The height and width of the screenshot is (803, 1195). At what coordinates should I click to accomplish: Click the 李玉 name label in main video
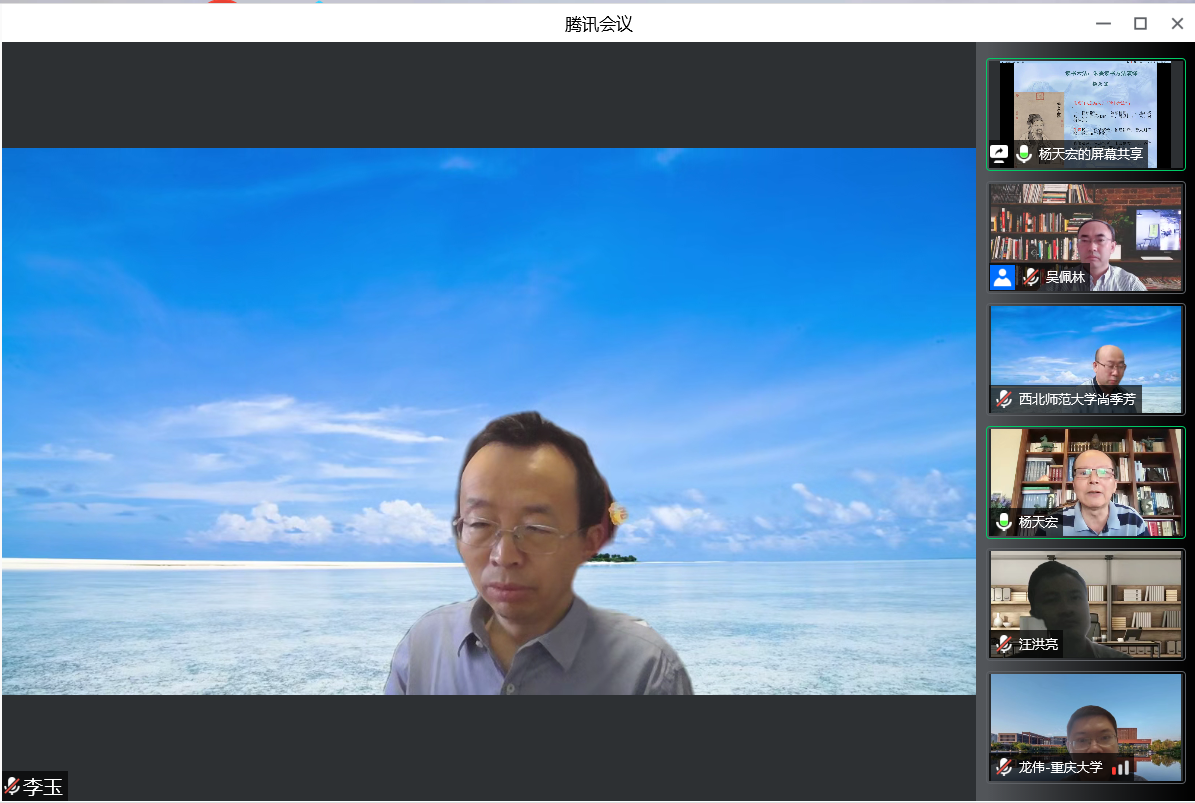[x=43, y=787]
